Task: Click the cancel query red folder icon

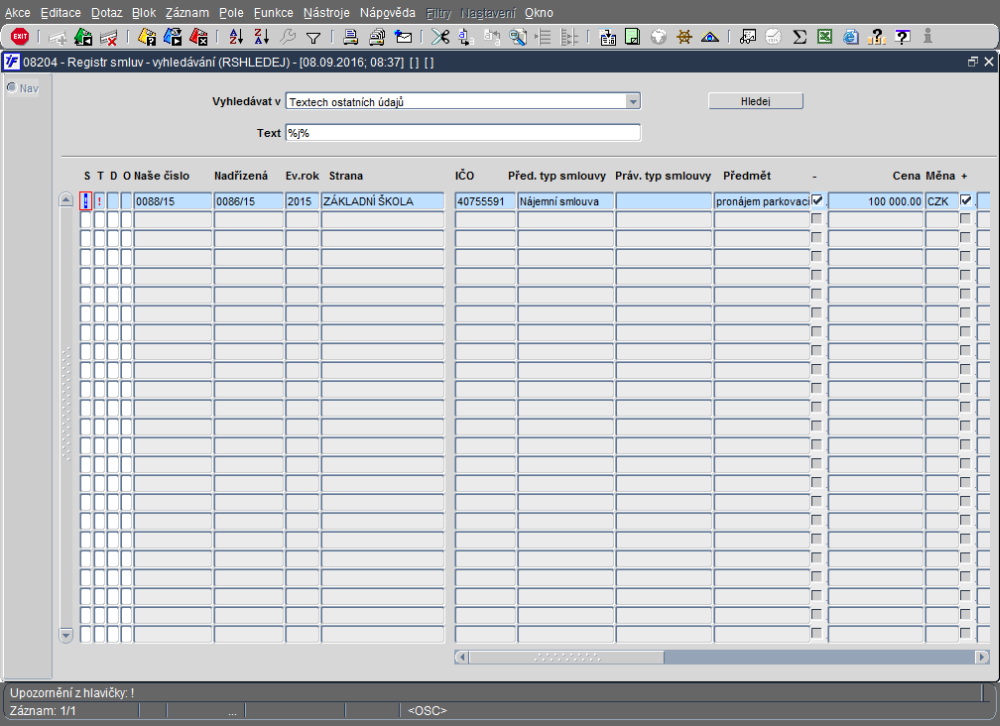Action: [198, 37]
